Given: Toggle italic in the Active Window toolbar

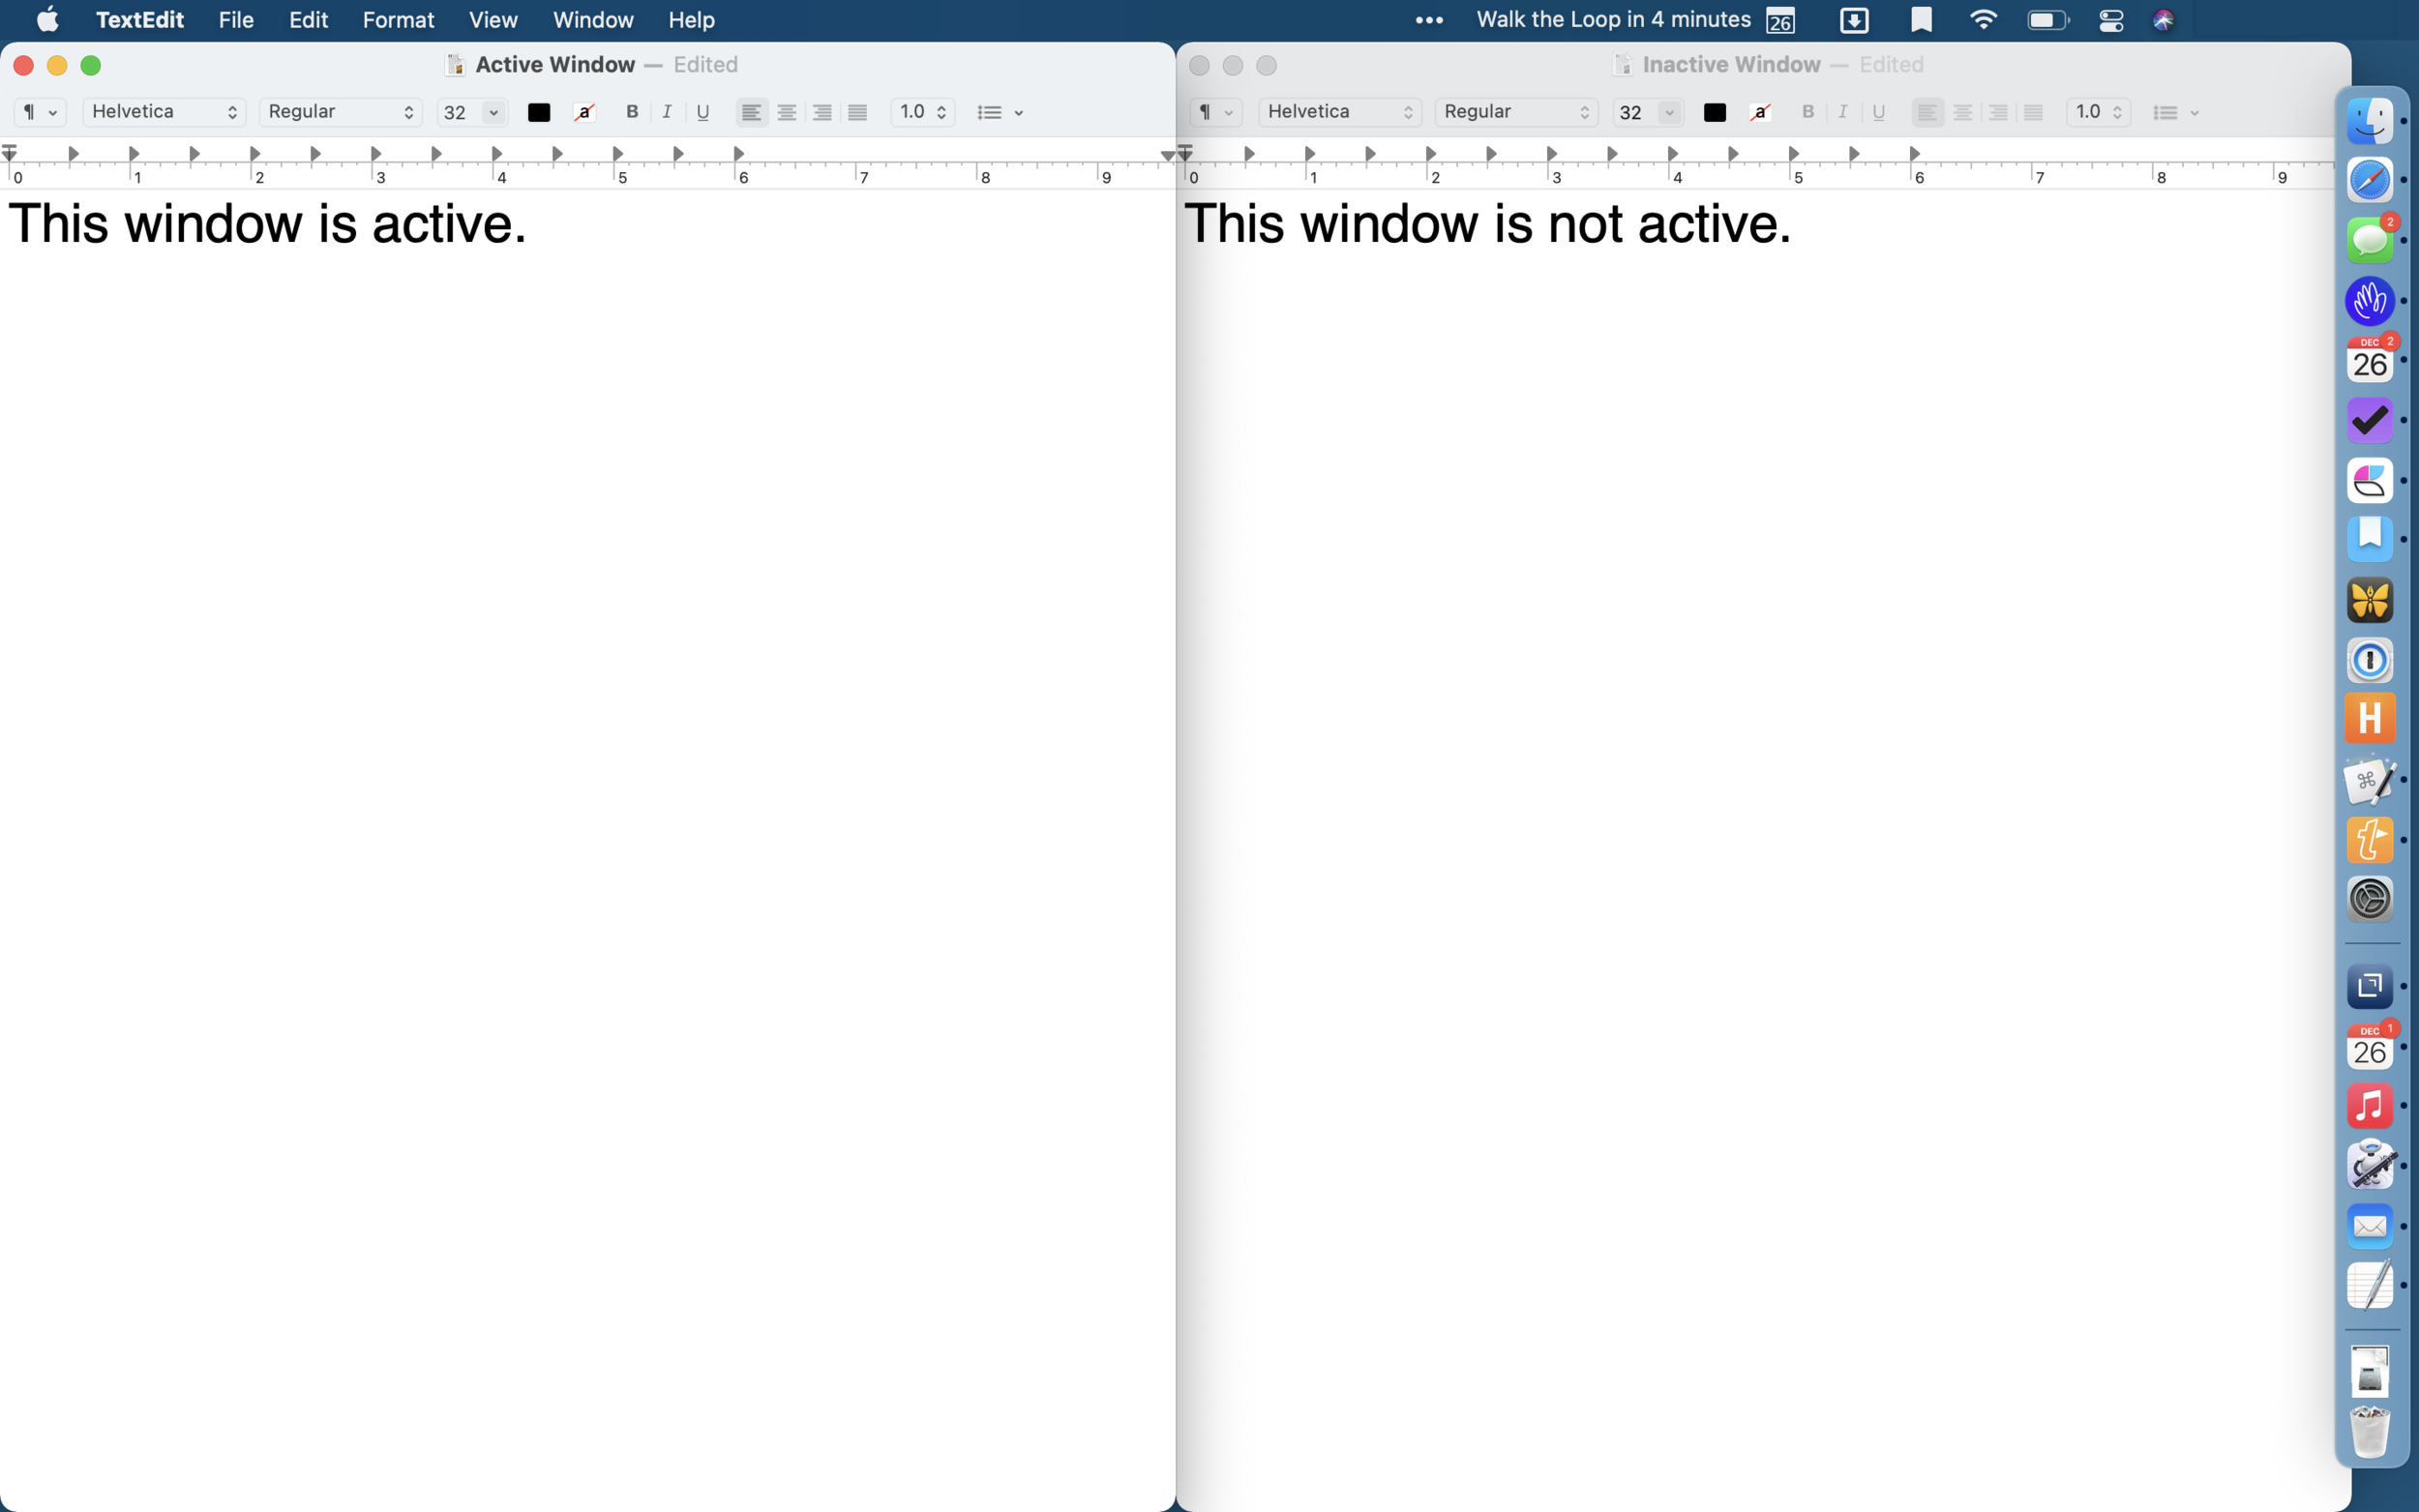Looking at the screenshot, I should coord(666,112).
